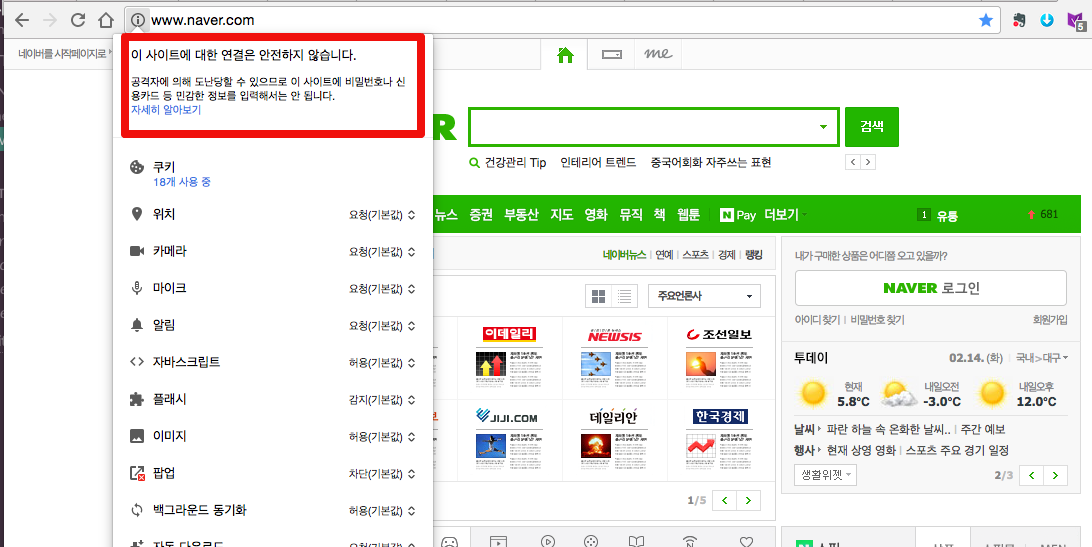Follow the 자세히 알아보기 link

pyautogui.click(x=166, y=110)
